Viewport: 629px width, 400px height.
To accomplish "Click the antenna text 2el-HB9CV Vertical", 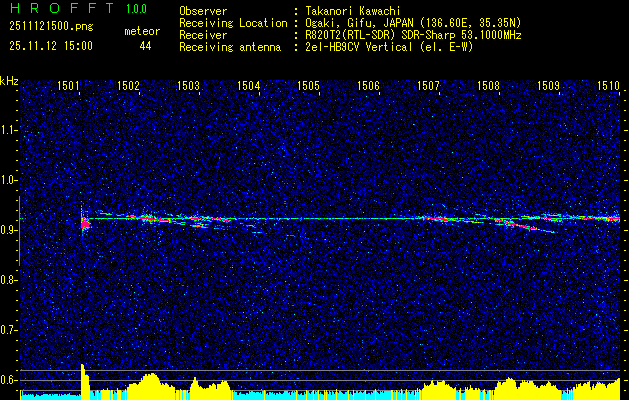I will tap(359, 47).
